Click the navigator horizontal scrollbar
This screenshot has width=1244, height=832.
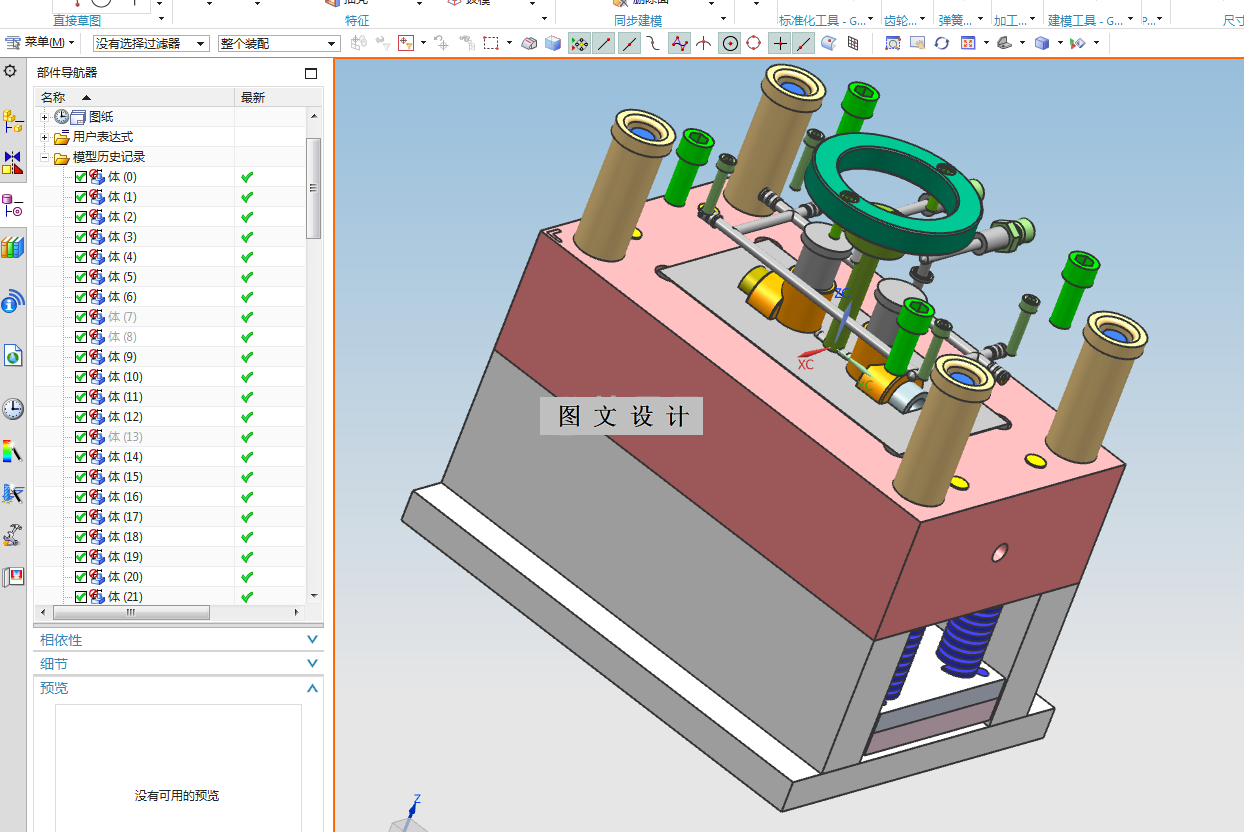coord(130,612)
